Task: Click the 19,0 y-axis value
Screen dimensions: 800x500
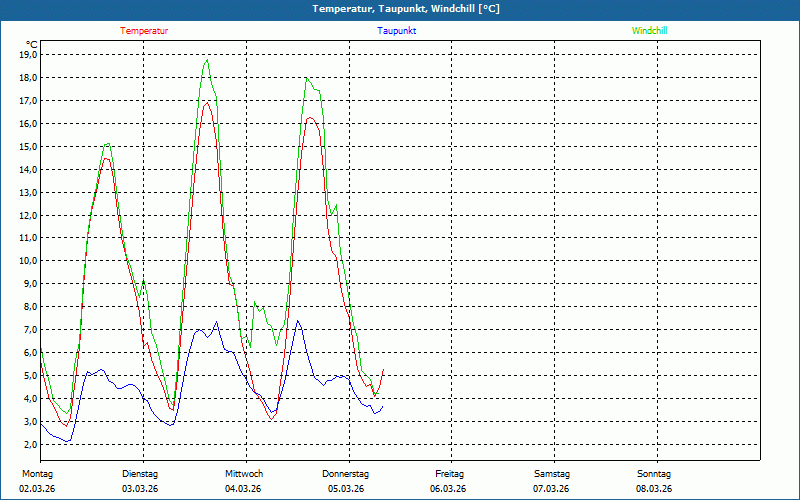Action: (28, 55)
